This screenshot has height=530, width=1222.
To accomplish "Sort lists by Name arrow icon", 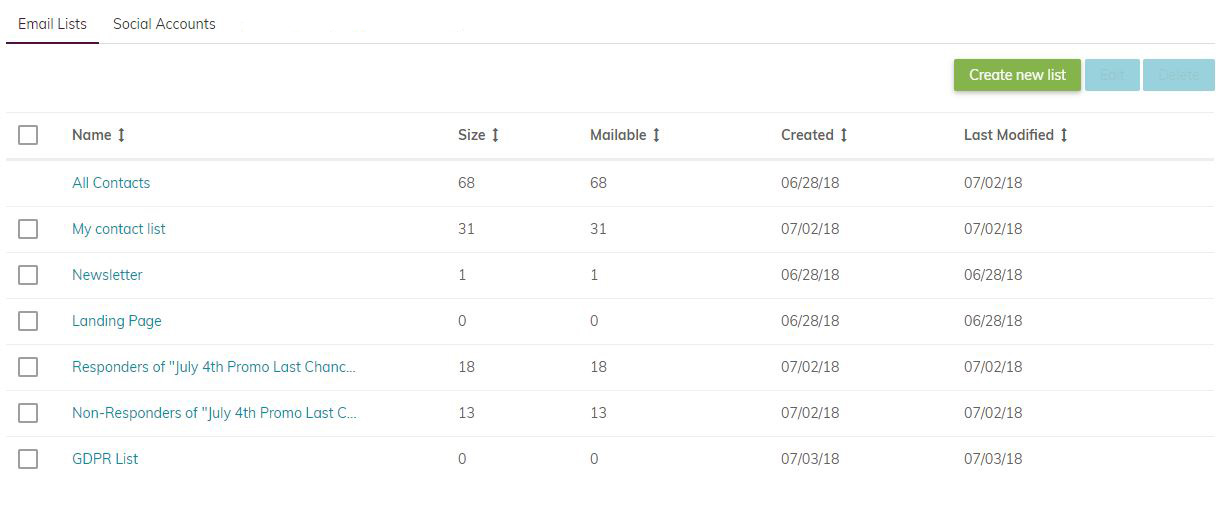I will click(x=122, y=135).
